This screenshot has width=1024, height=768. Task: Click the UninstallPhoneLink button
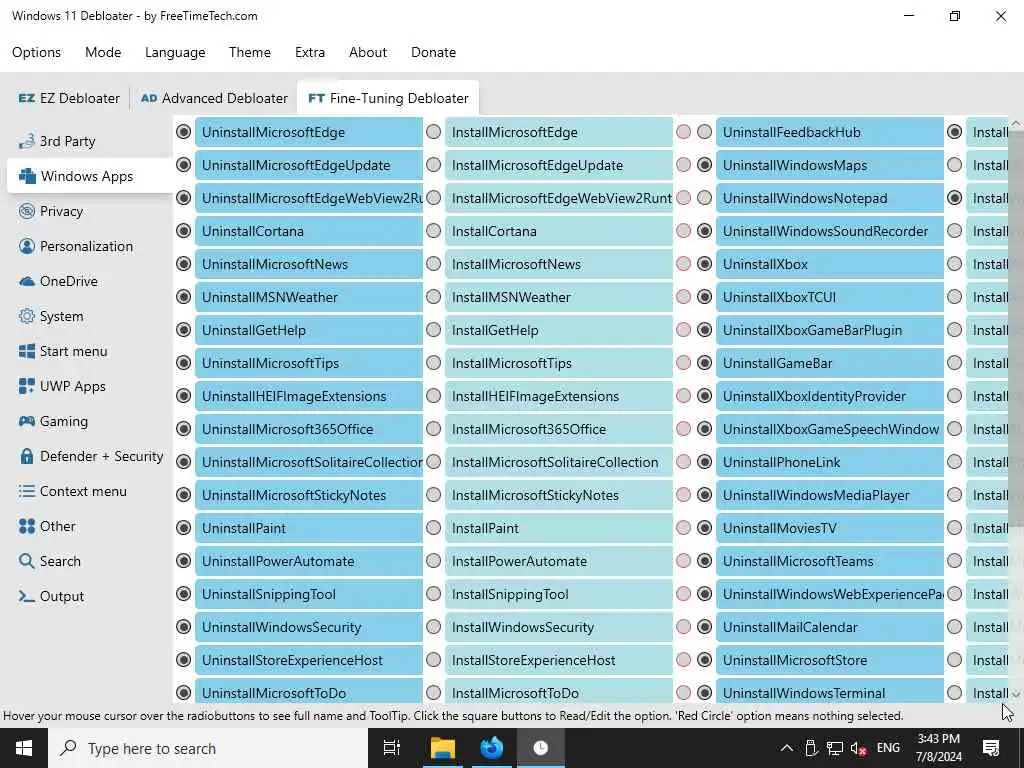[x=830, y=462]
